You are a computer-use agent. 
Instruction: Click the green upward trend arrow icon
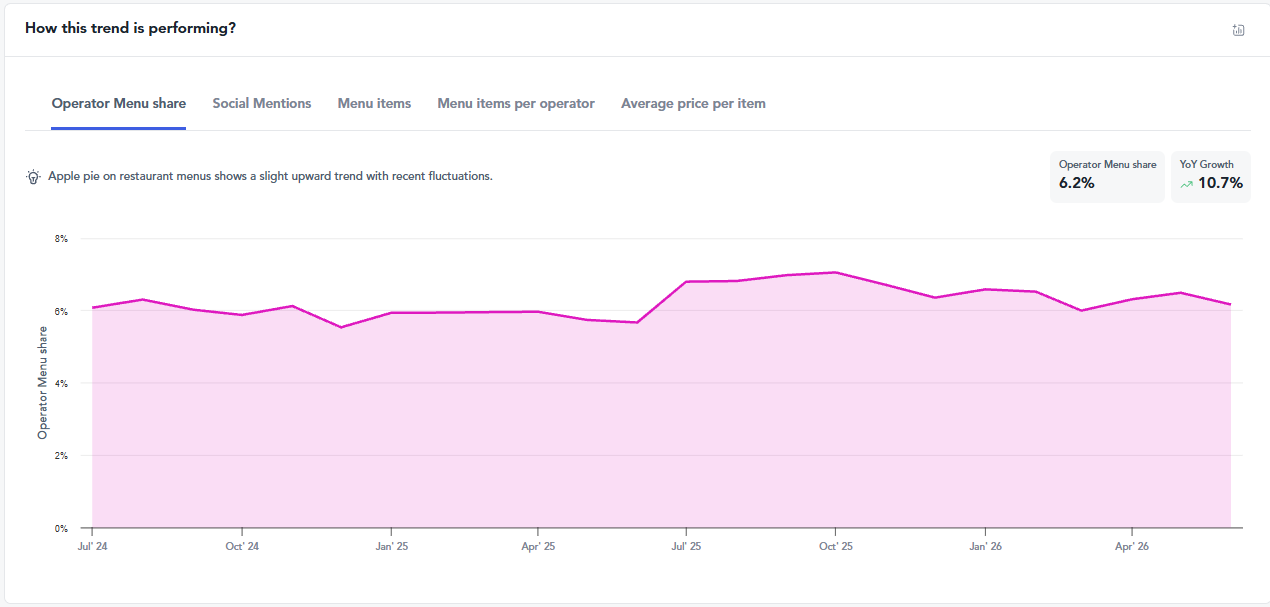[1186, 184]
